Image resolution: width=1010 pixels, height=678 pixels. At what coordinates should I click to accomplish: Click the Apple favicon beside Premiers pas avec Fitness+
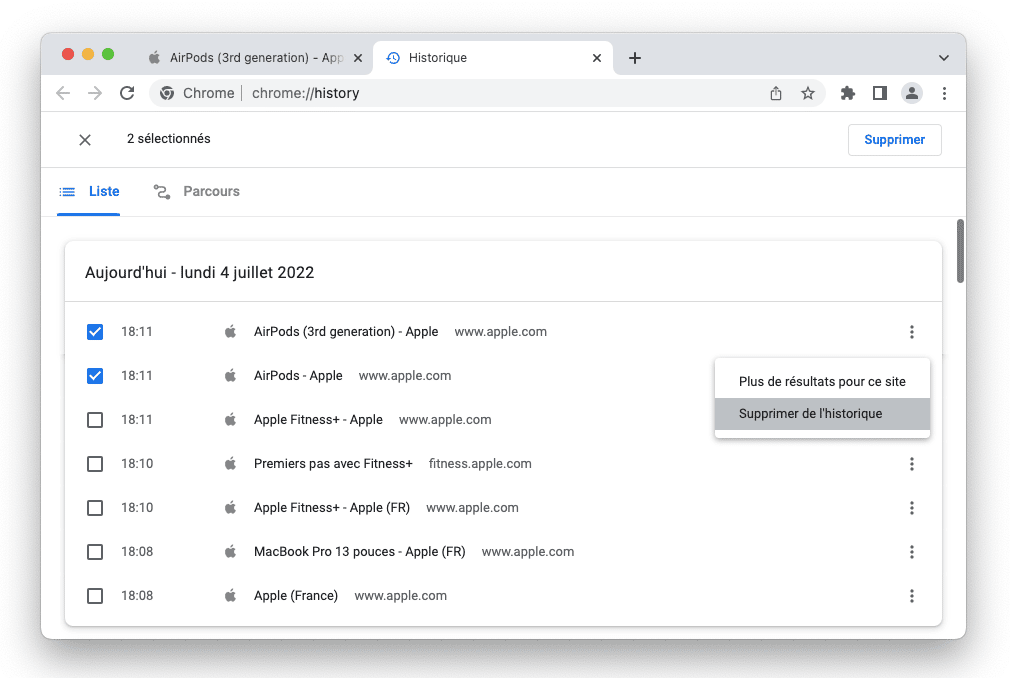[x=230, y=464]
